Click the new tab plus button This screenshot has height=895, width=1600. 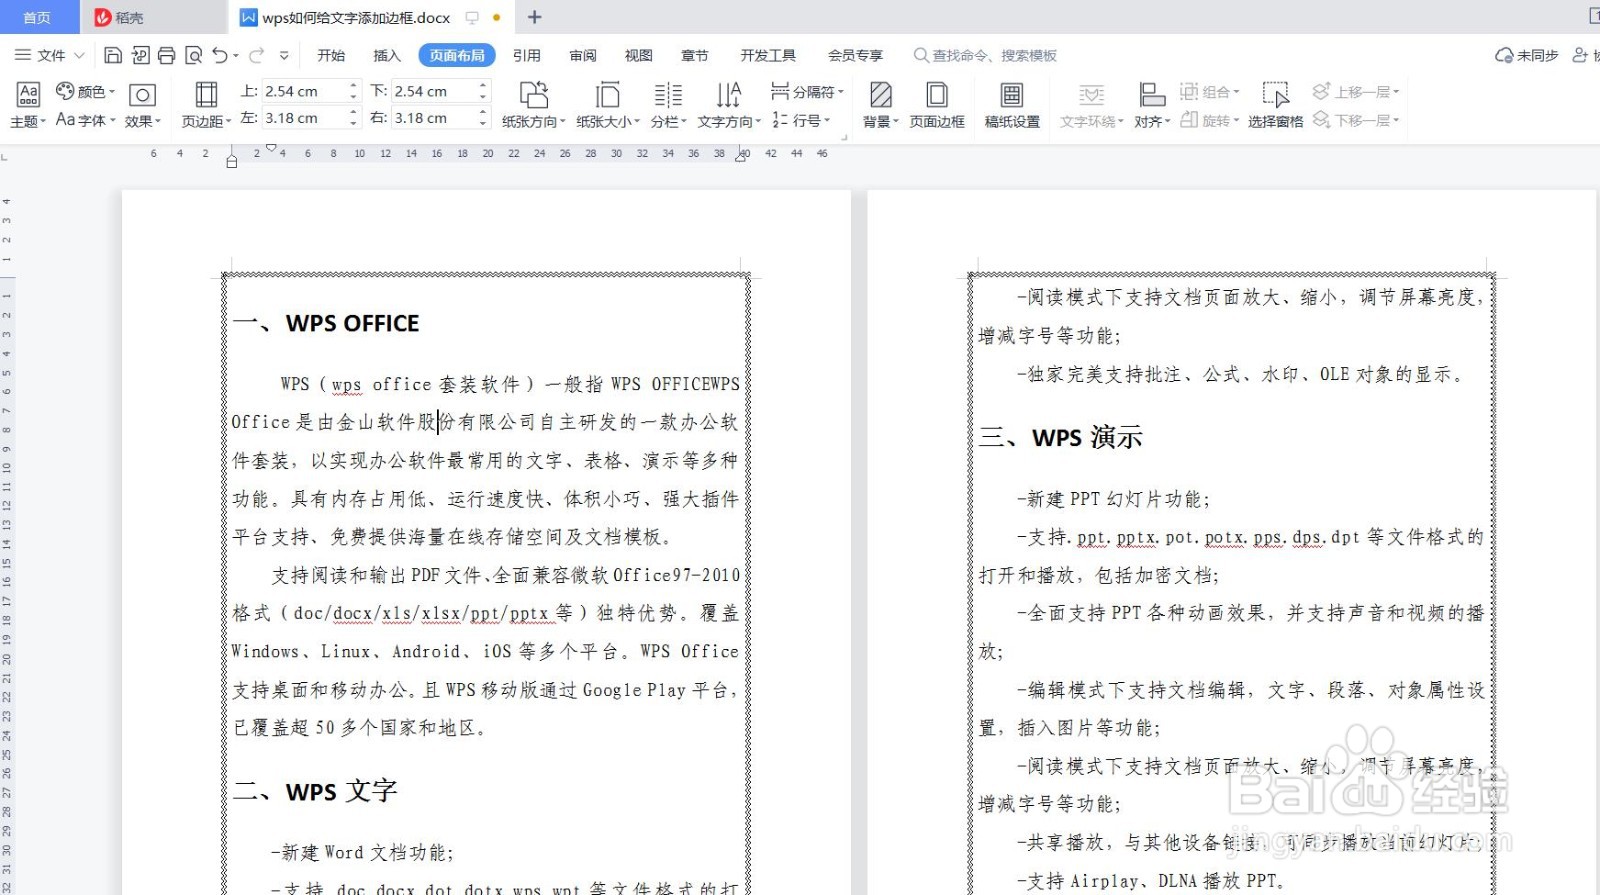534,17
